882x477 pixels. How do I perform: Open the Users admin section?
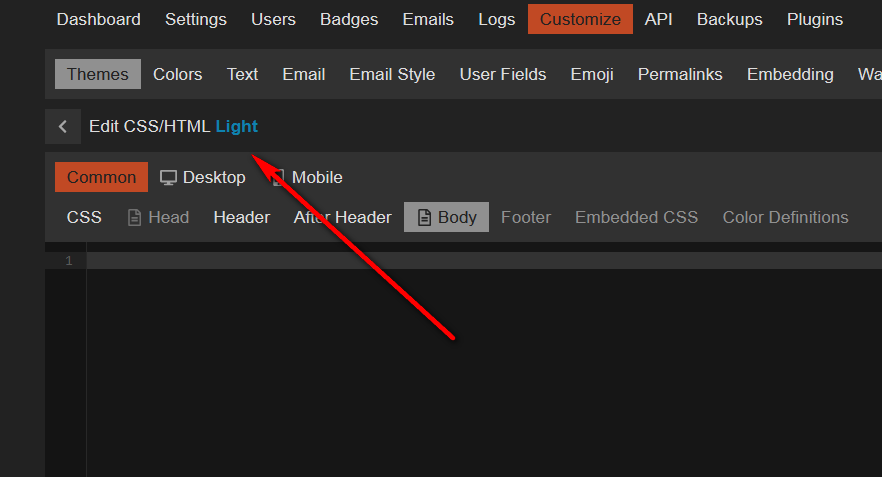coord(273,19)
